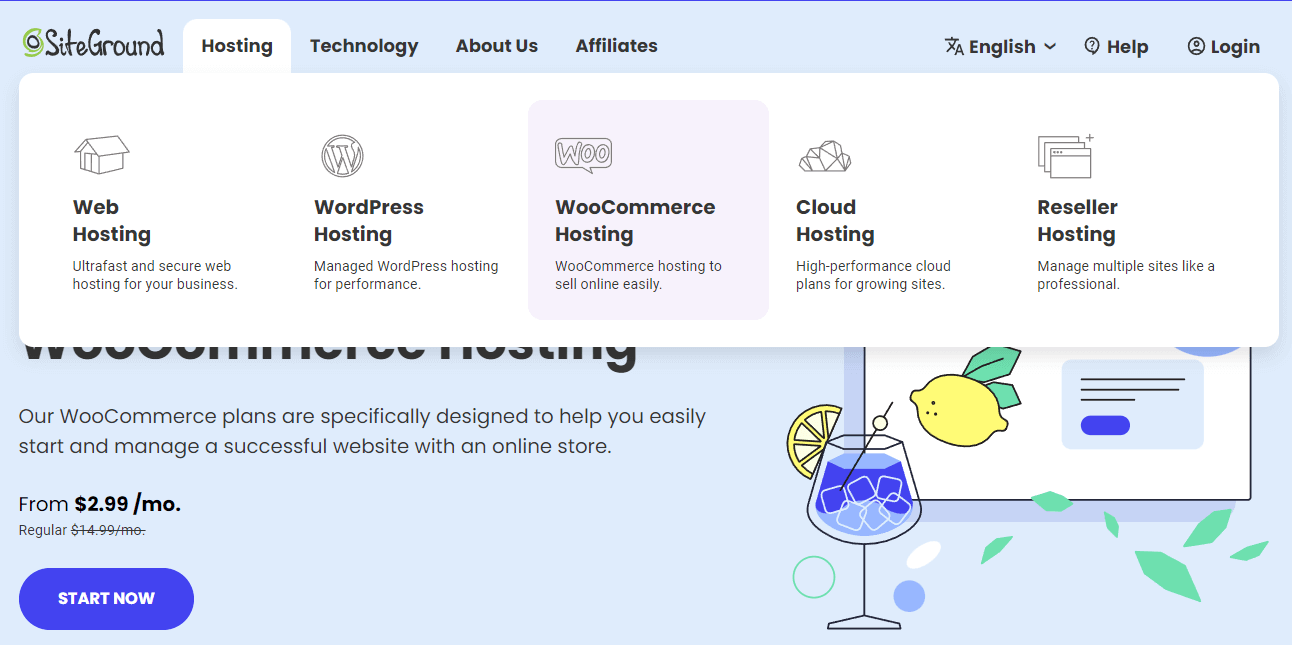
Task: Click the language translate icon
Action: (x=954, y=46)
